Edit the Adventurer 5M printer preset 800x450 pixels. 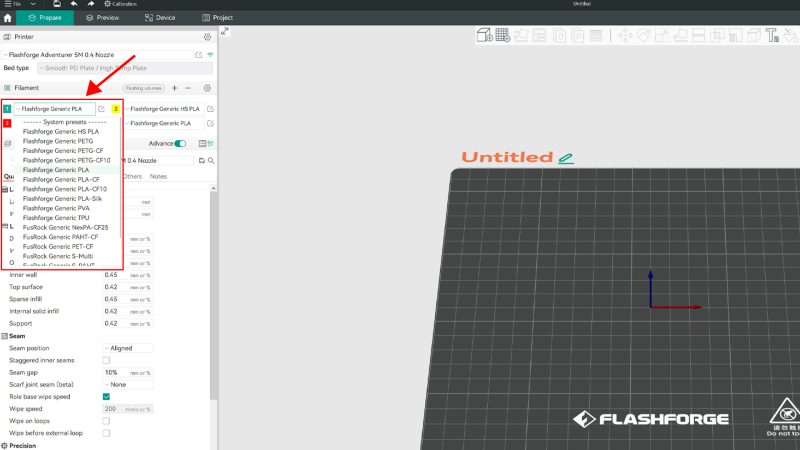point(198,55)
